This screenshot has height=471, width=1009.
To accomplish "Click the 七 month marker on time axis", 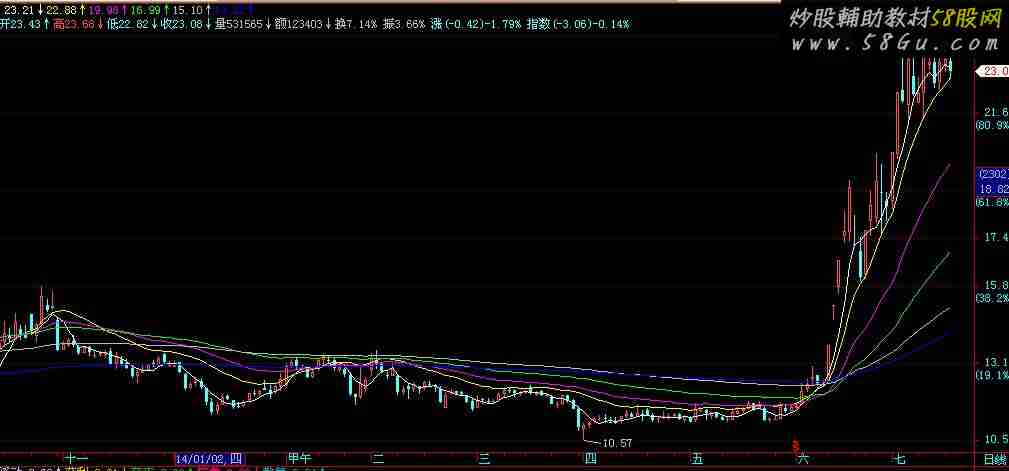I will [899, 459].
